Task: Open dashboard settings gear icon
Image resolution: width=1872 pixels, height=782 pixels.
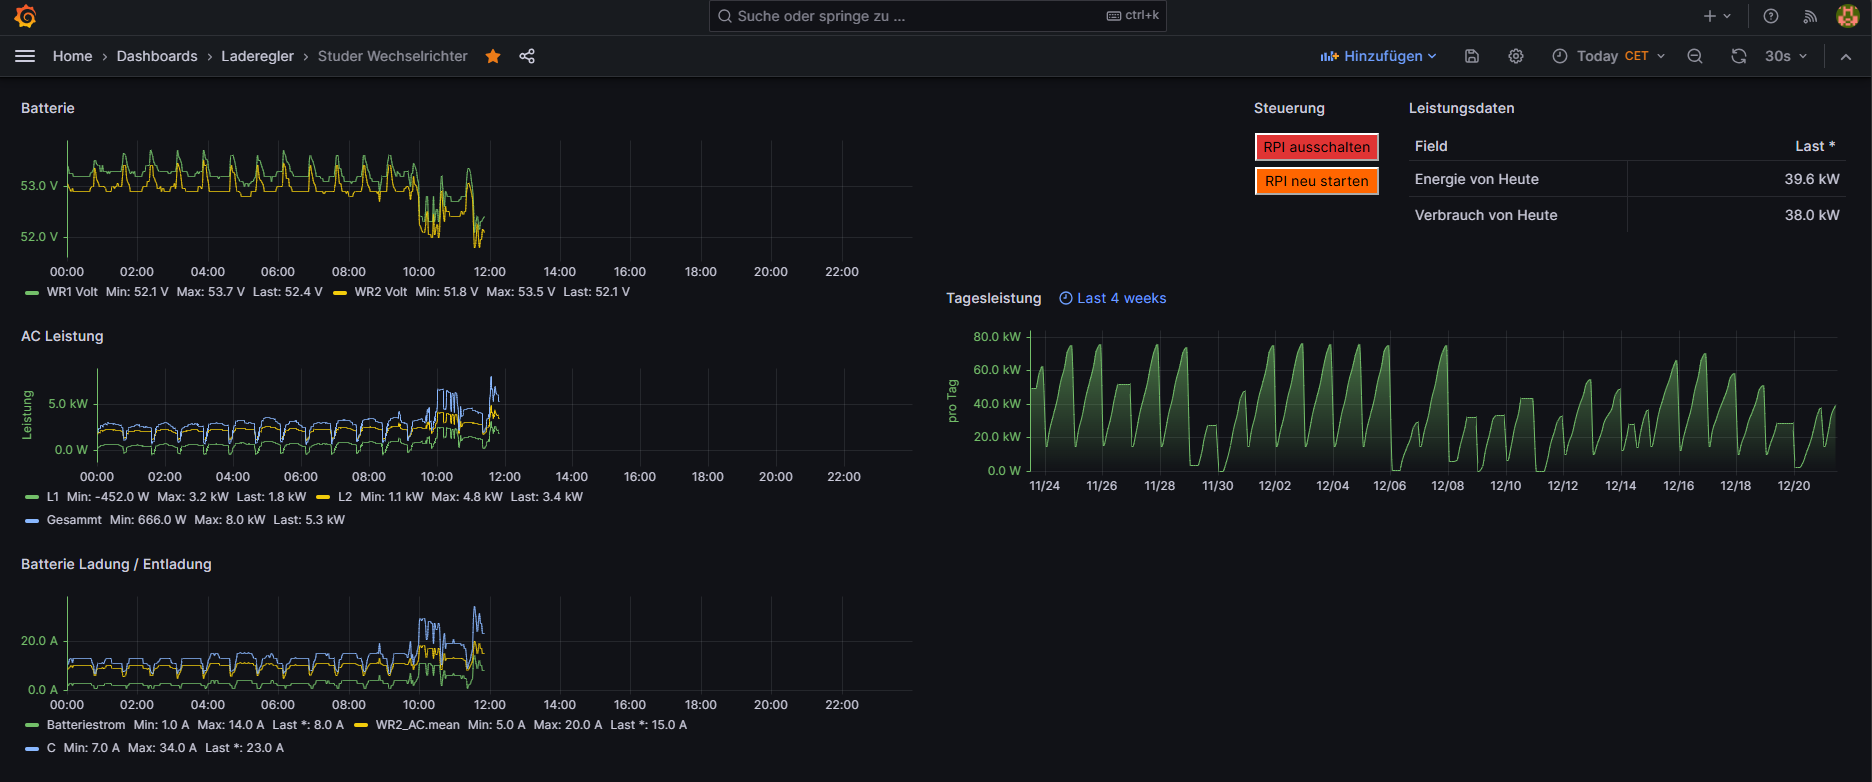Action: coord(1516,56)
